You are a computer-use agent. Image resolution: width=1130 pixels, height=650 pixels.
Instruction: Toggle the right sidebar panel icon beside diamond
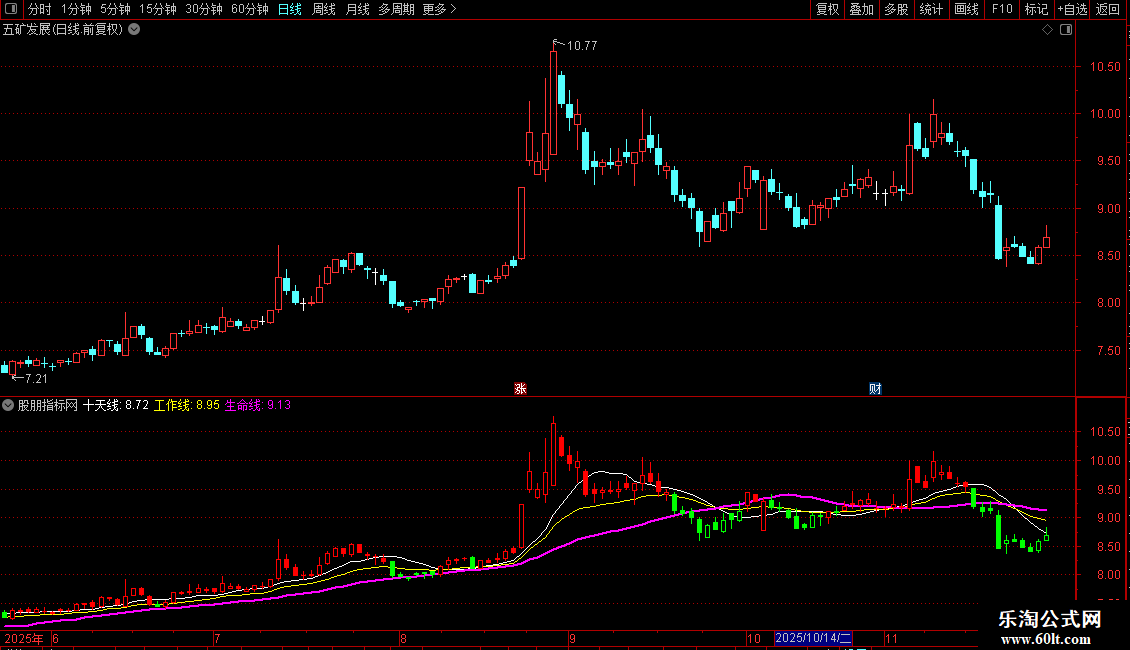(1066, 30)
